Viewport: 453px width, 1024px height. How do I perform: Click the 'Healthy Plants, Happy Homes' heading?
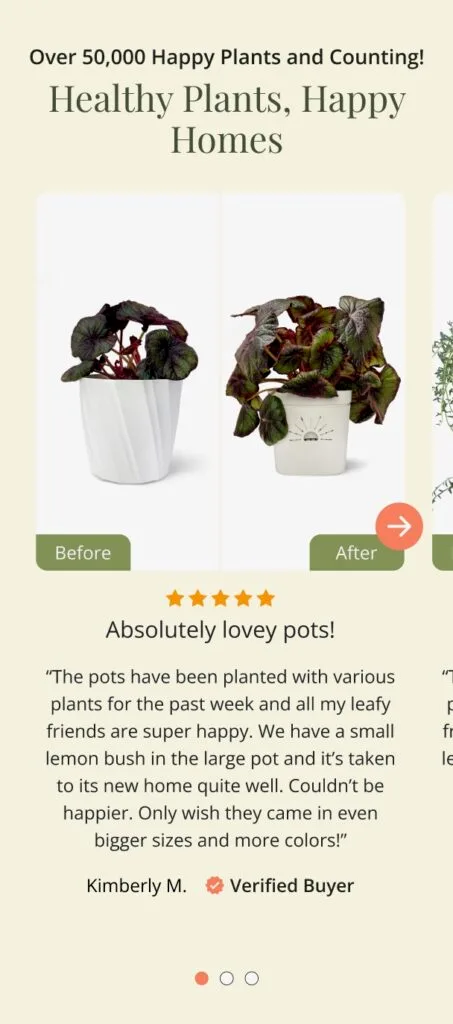point(226,119)
